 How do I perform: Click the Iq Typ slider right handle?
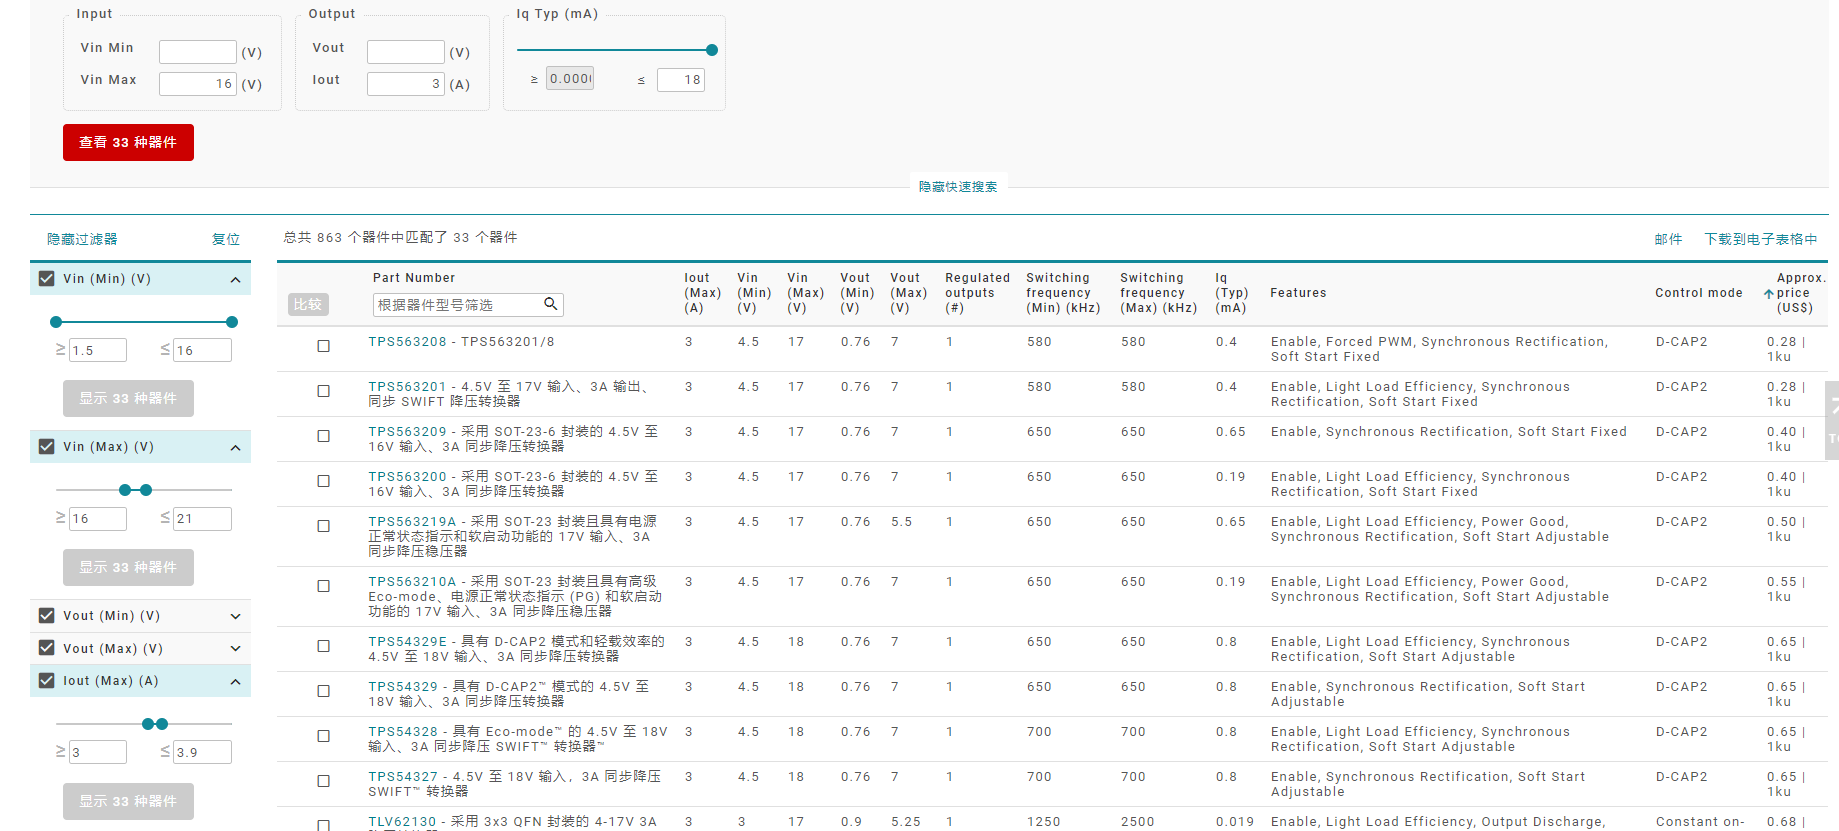coord(712,50)
